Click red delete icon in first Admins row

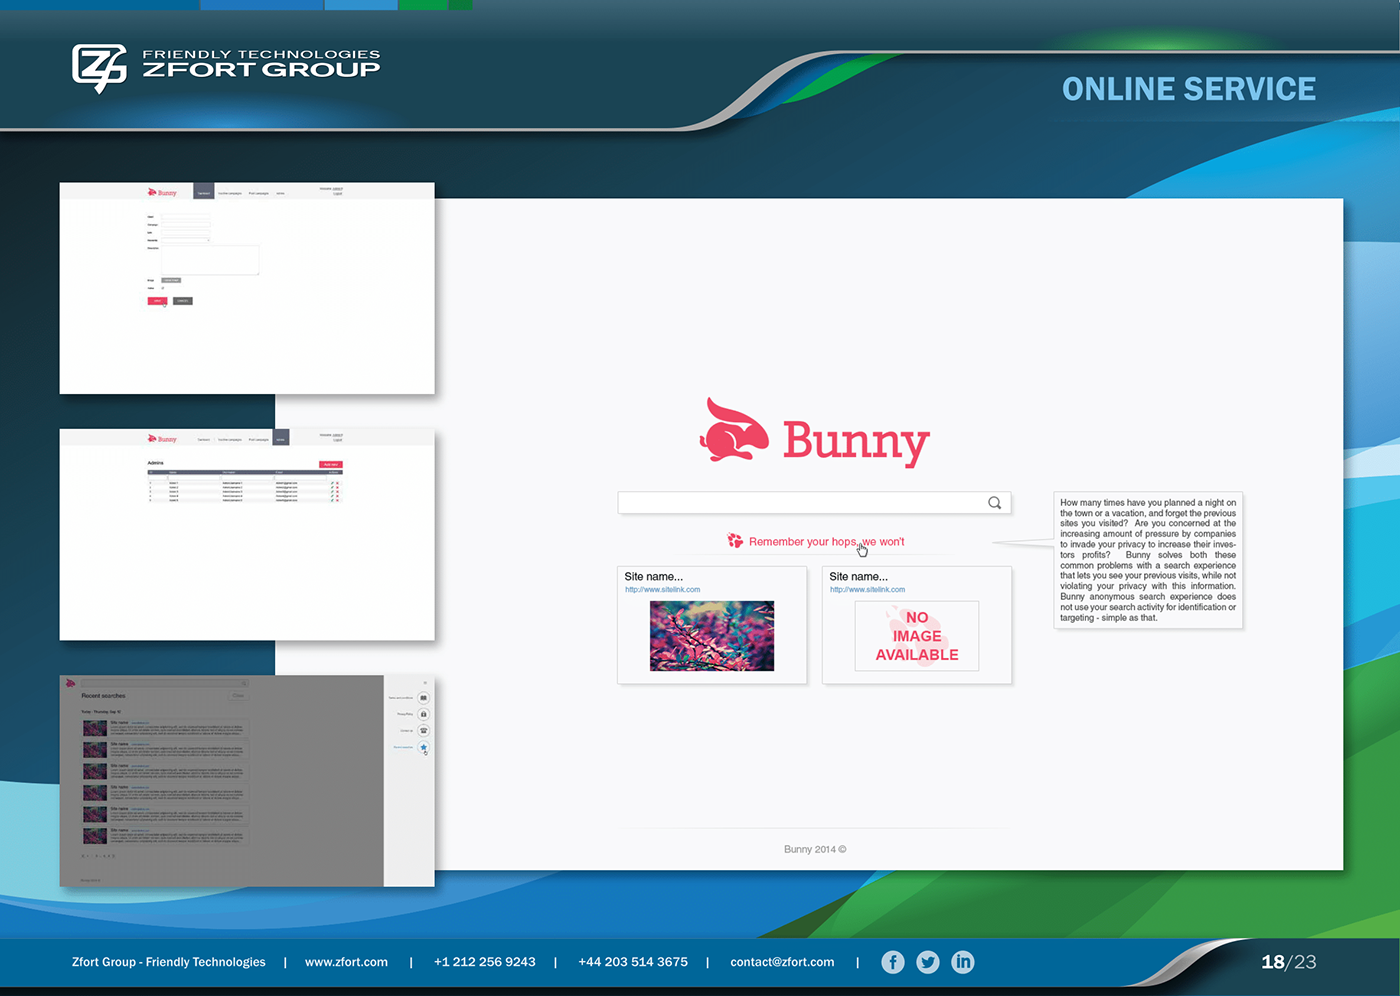coord(337,483)
